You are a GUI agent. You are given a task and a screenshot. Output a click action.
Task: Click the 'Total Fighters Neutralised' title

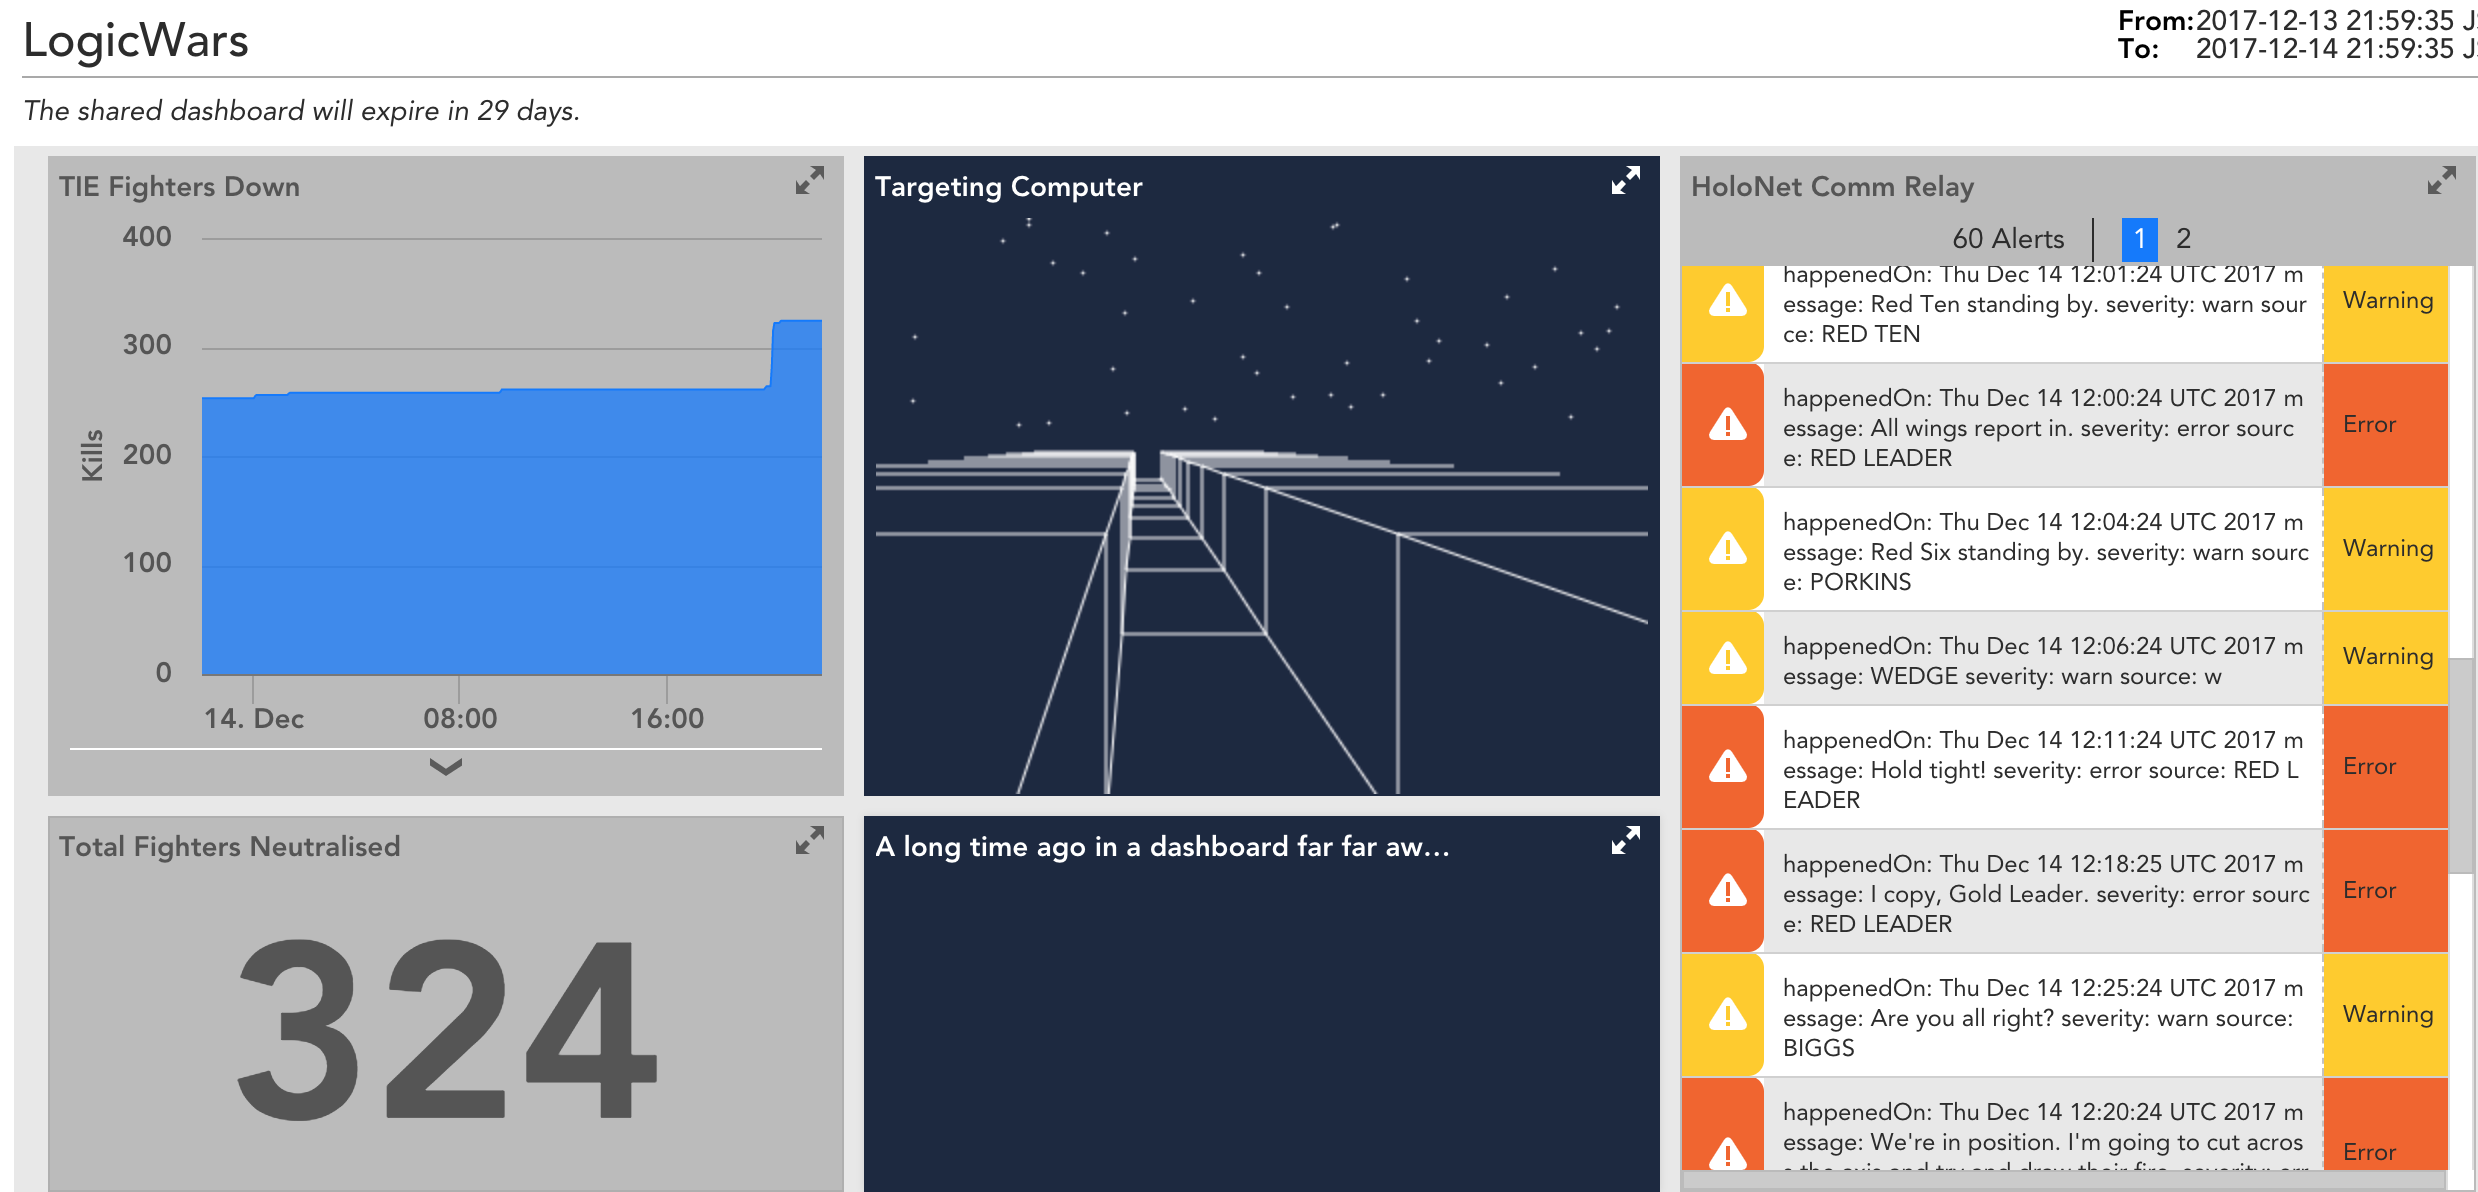(x=229, y=847)
